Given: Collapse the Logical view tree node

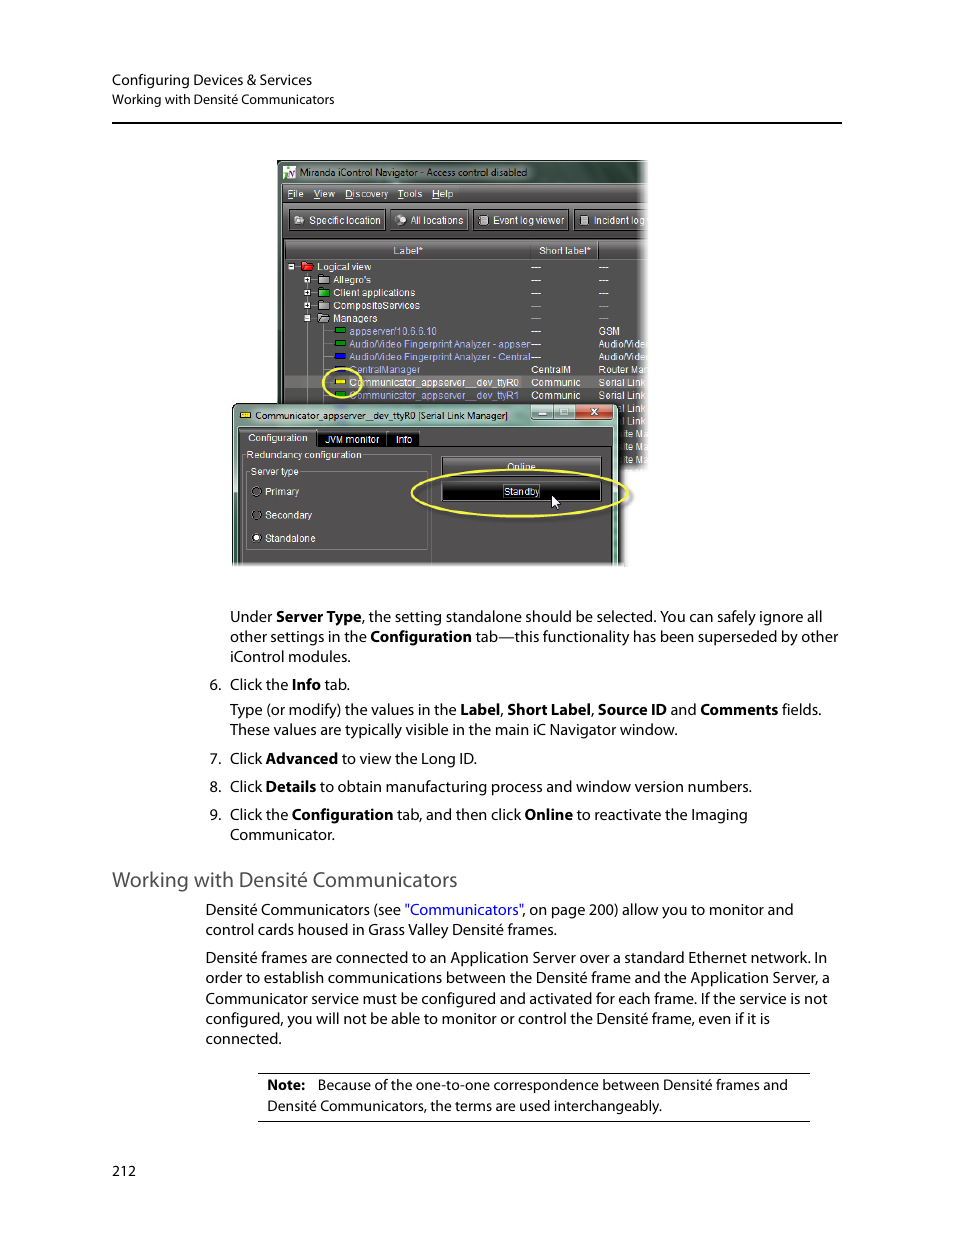Looking at the screenshot, I should coord(292,267).
